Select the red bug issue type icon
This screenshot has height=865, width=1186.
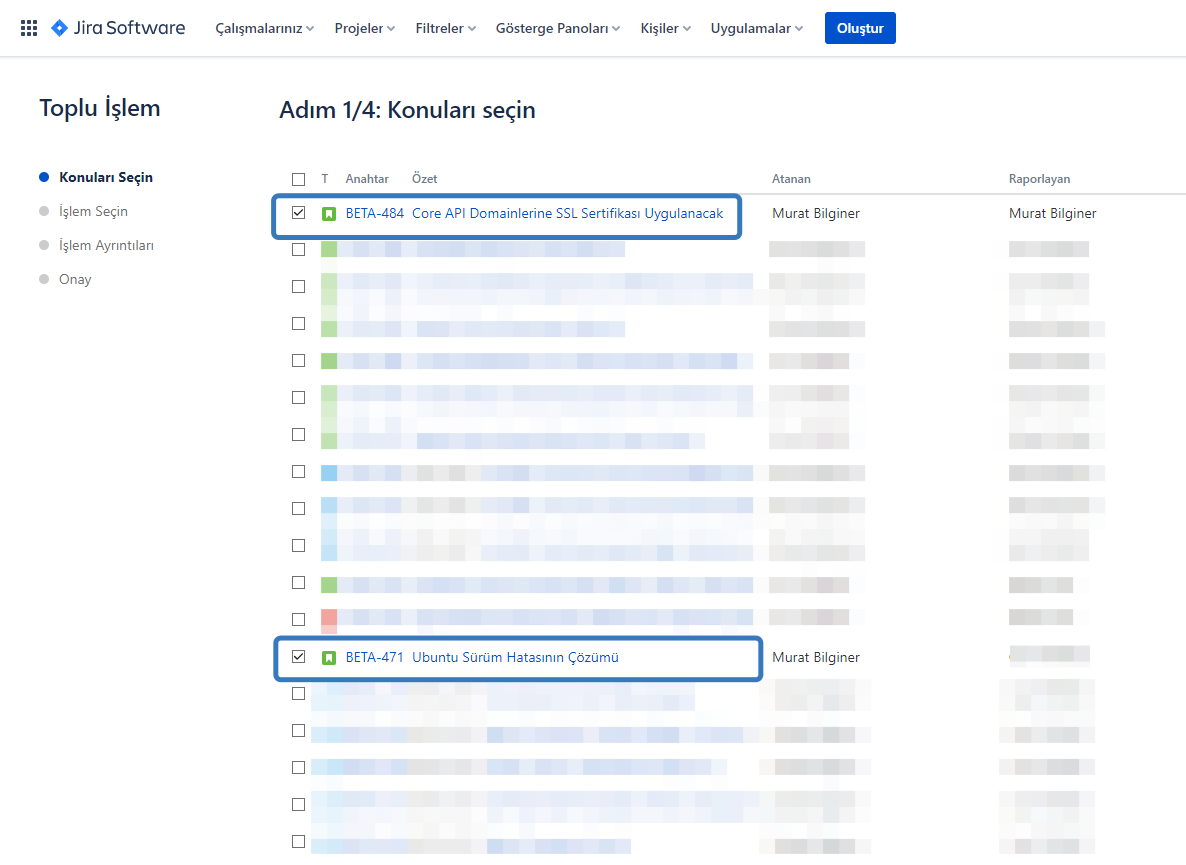(330, 618)
